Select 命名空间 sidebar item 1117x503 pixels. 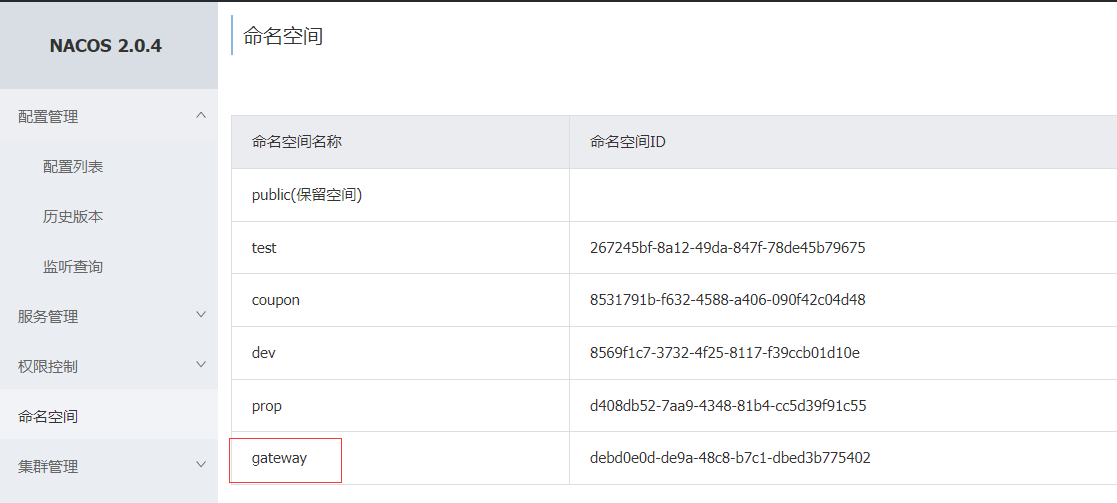click(48, 416)
